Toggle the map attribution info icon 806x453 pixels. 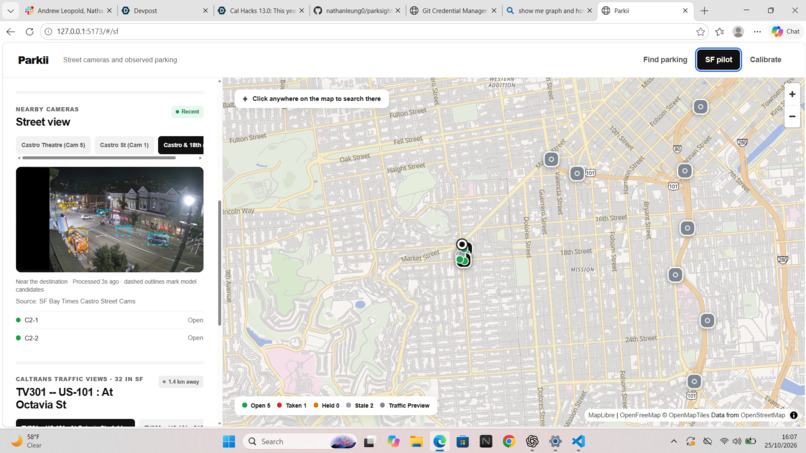click(794, 415)
